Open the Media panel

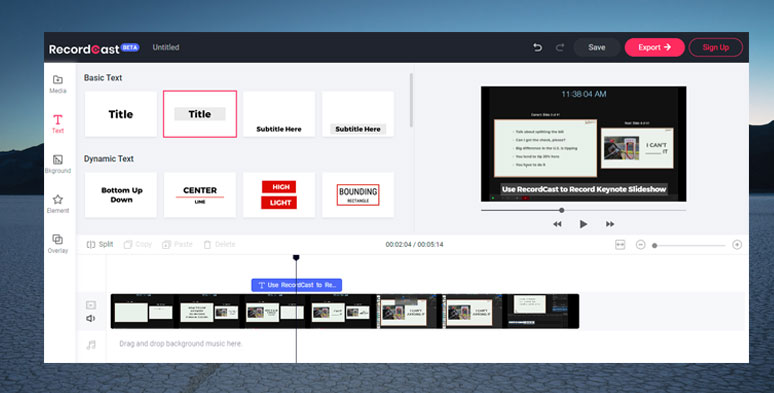[x=58, y=84]
